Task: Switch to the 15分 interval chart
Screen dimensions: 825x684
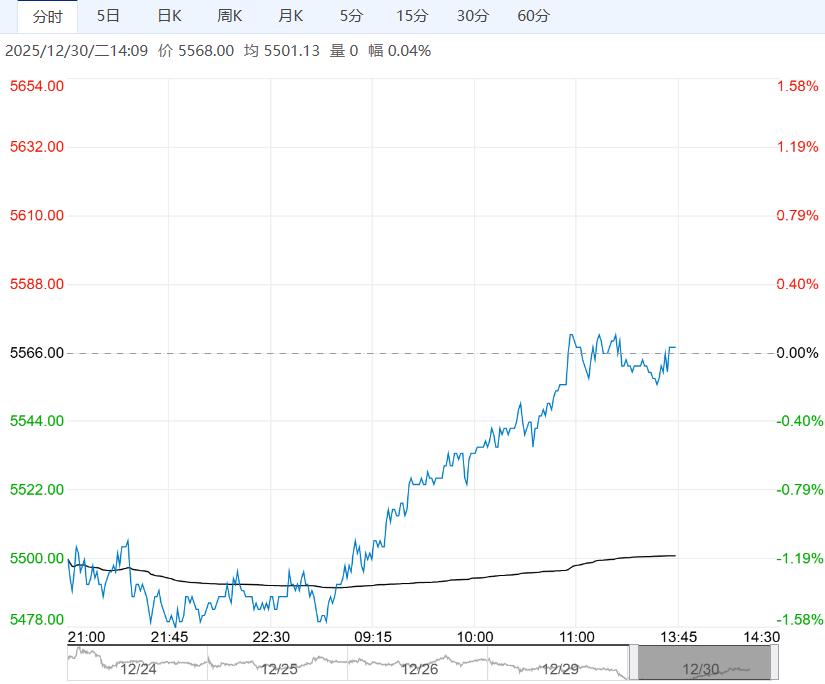Action: (x=411, y=16)
